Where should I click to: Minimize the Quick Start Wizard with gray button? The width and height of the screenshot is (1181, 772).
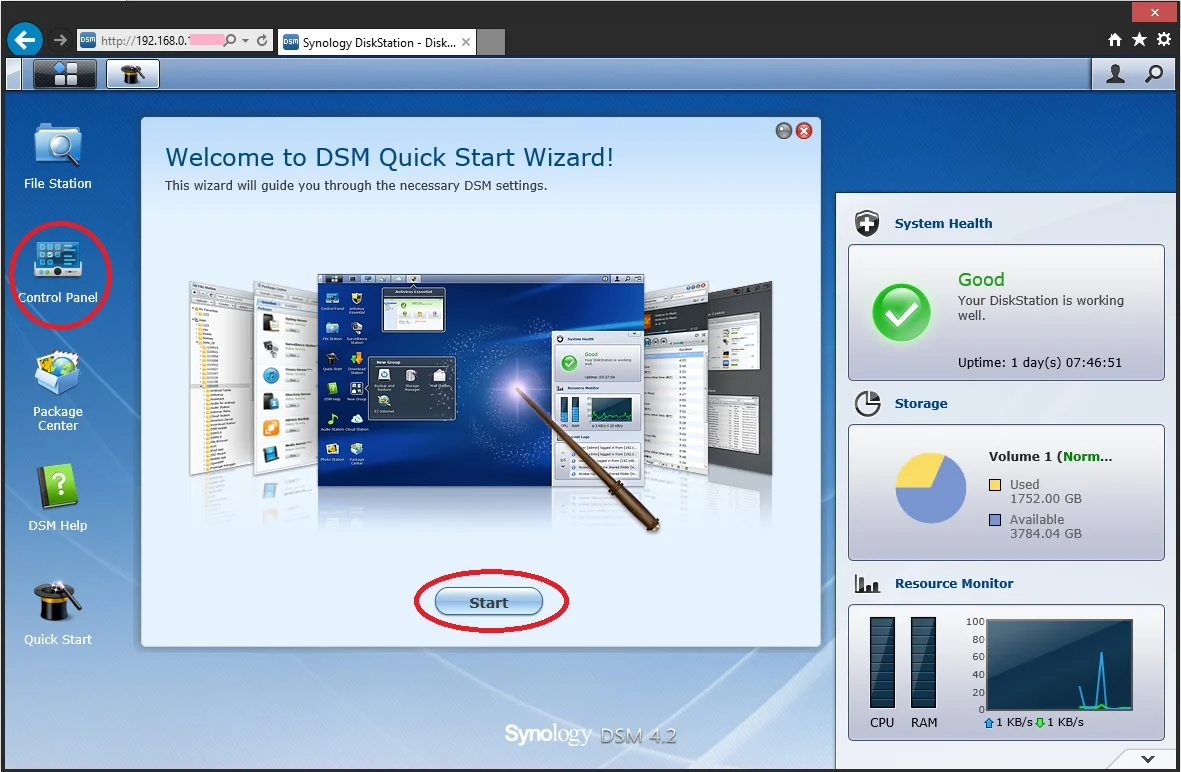[x=784, y=131]
